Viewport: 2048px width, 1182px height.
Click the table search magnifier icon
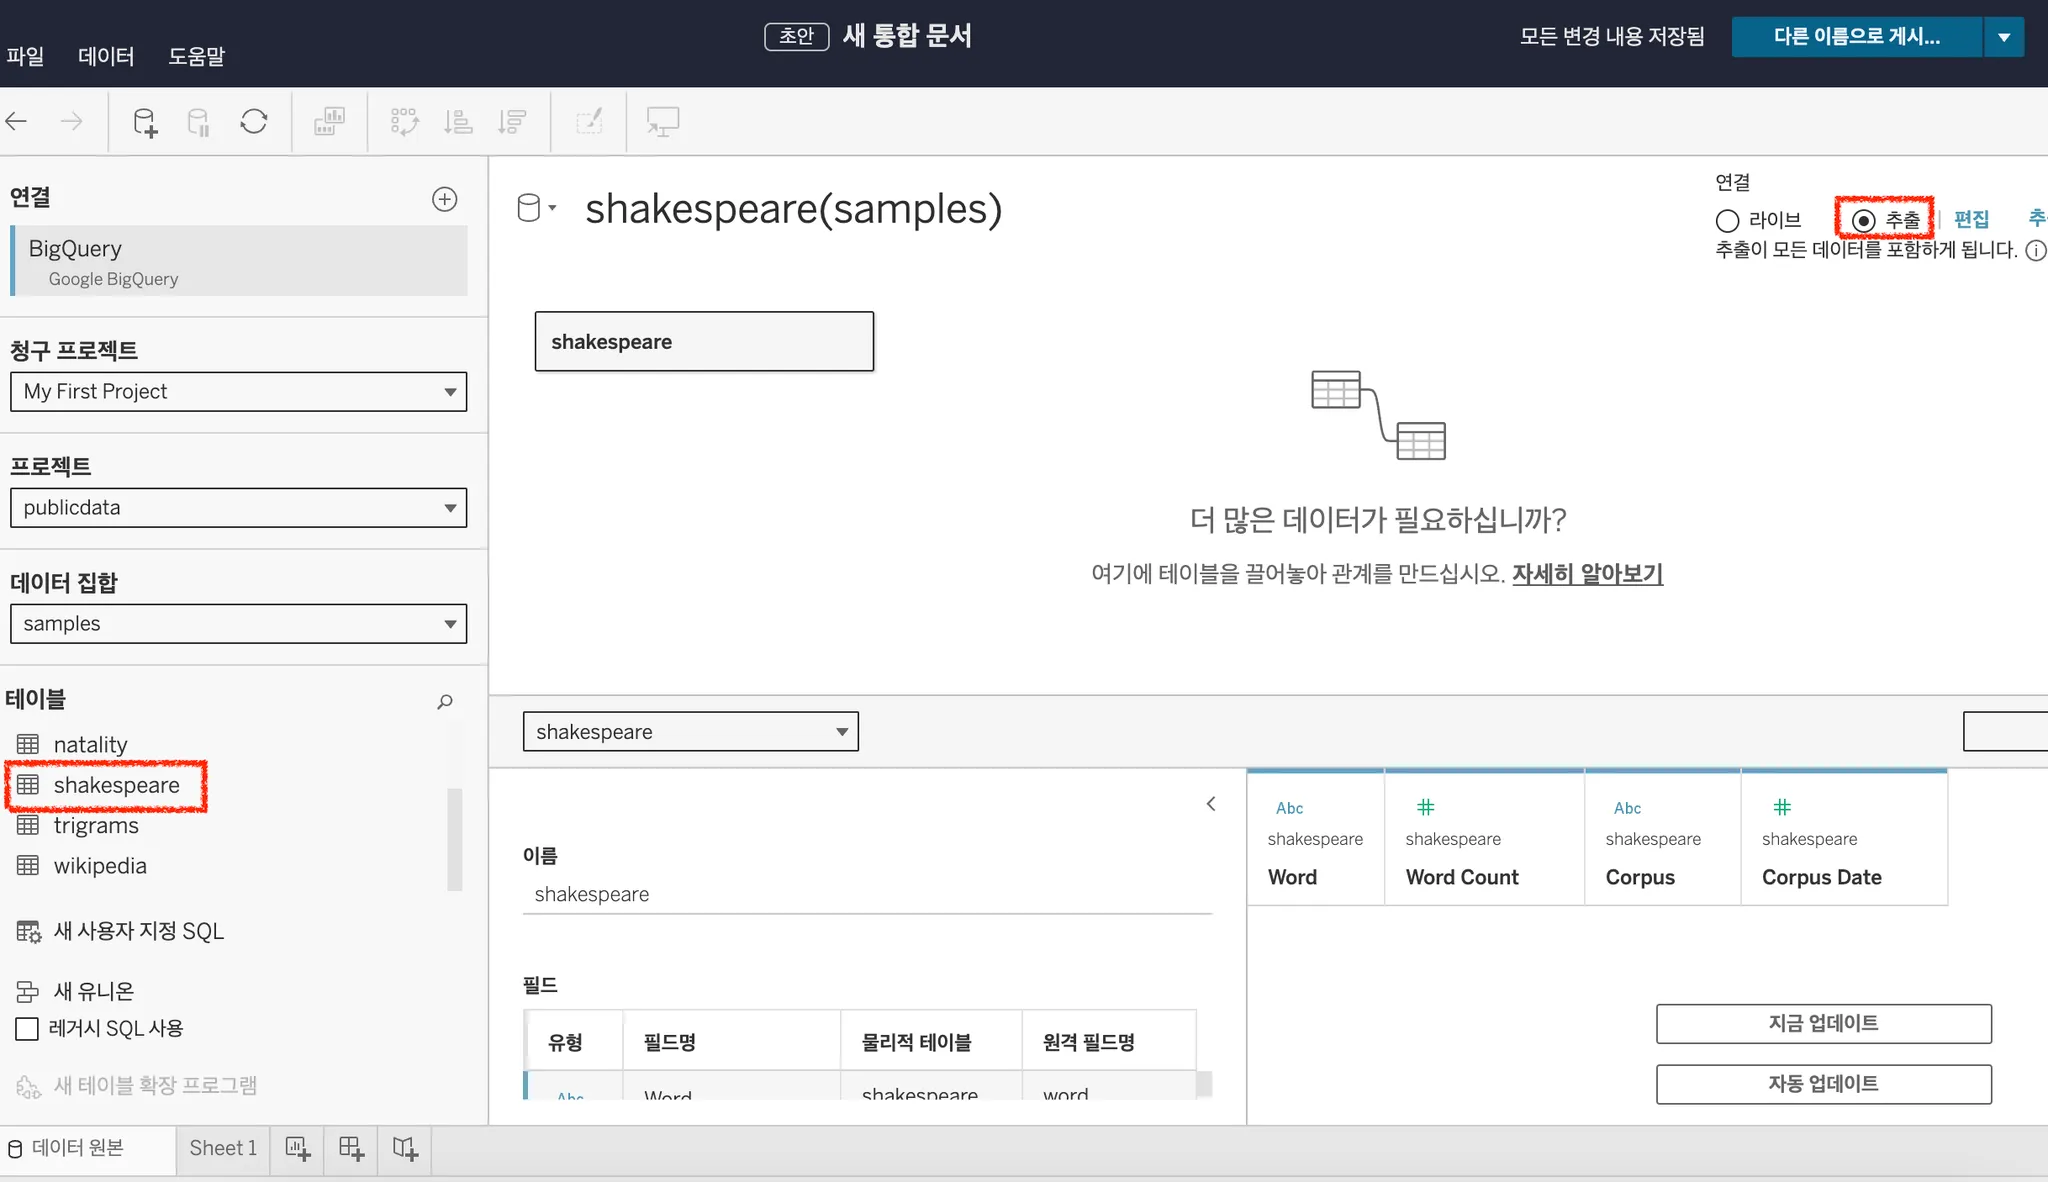pyautogui.click(x=445, y=701)
